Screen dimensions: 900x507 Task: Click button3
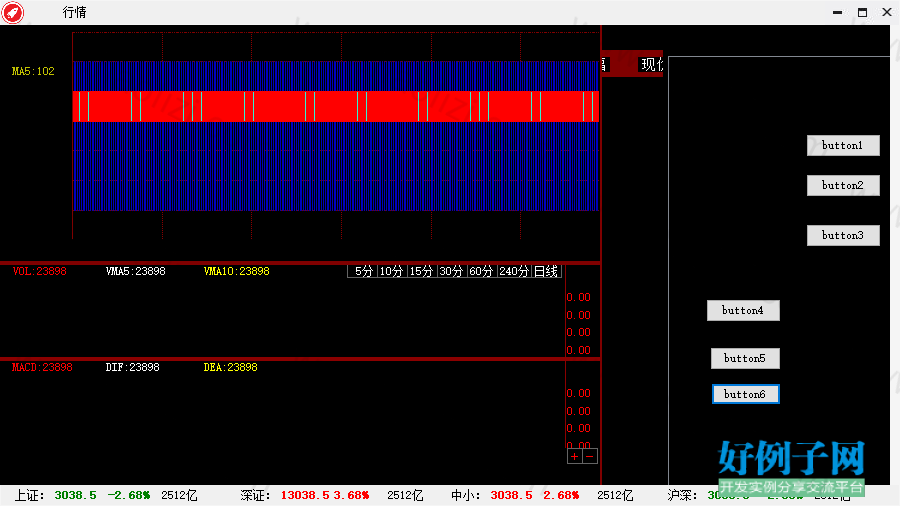843,235
